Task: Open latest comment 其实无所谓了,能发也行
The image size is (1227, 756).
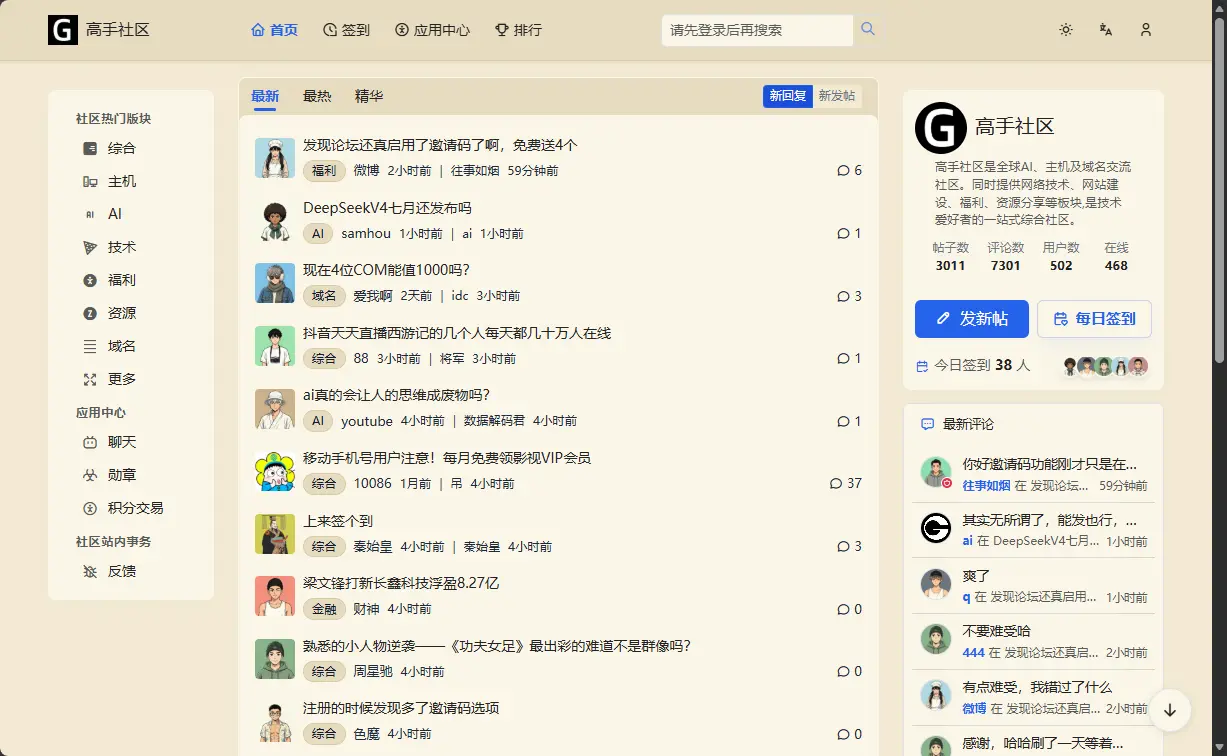Action: (1050, 521)
